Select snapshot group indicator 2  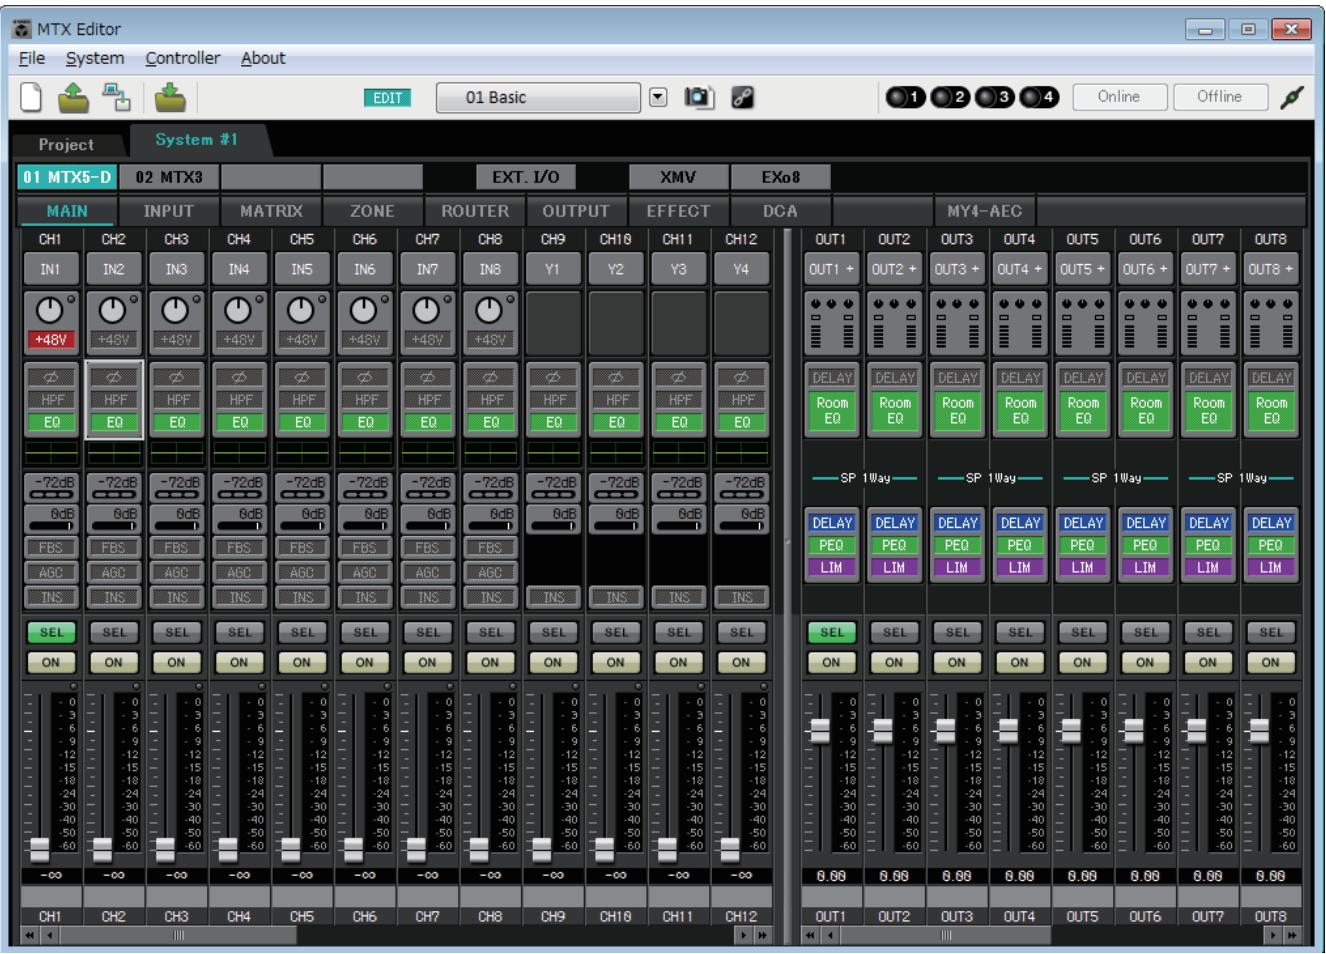(x=949, y=97)
